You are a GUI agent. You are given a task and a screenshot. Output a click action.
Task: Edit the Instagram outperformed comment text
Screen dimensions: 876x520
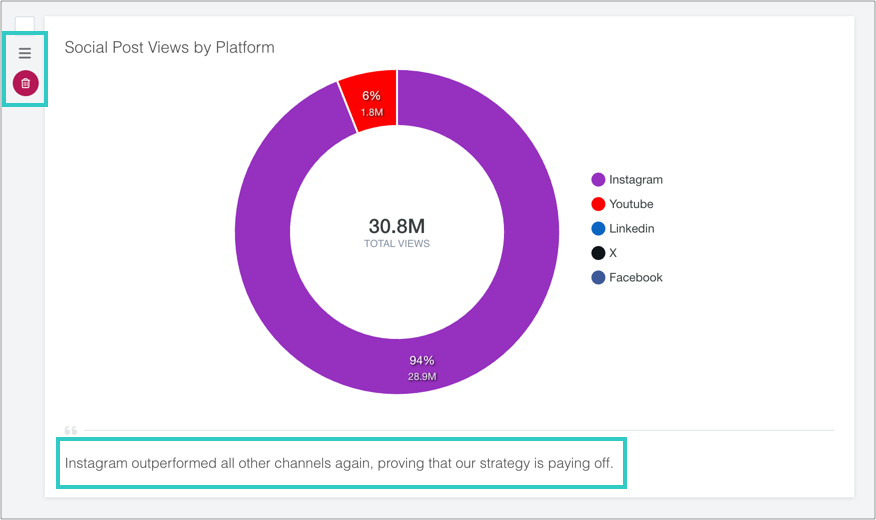pyautogui.click(x=339, y=464)
